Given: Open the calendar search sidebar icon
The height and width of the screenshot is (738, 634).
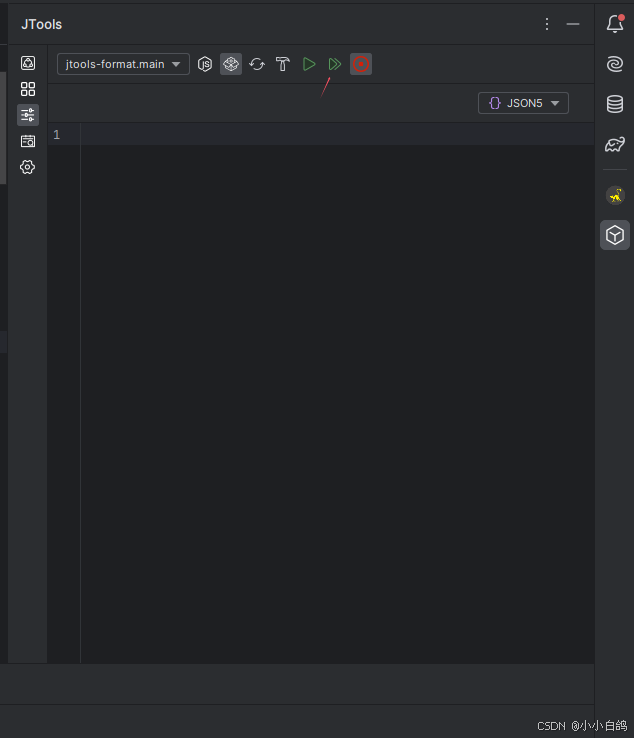Looking at the screenshot, I should (x=28, y=141).
